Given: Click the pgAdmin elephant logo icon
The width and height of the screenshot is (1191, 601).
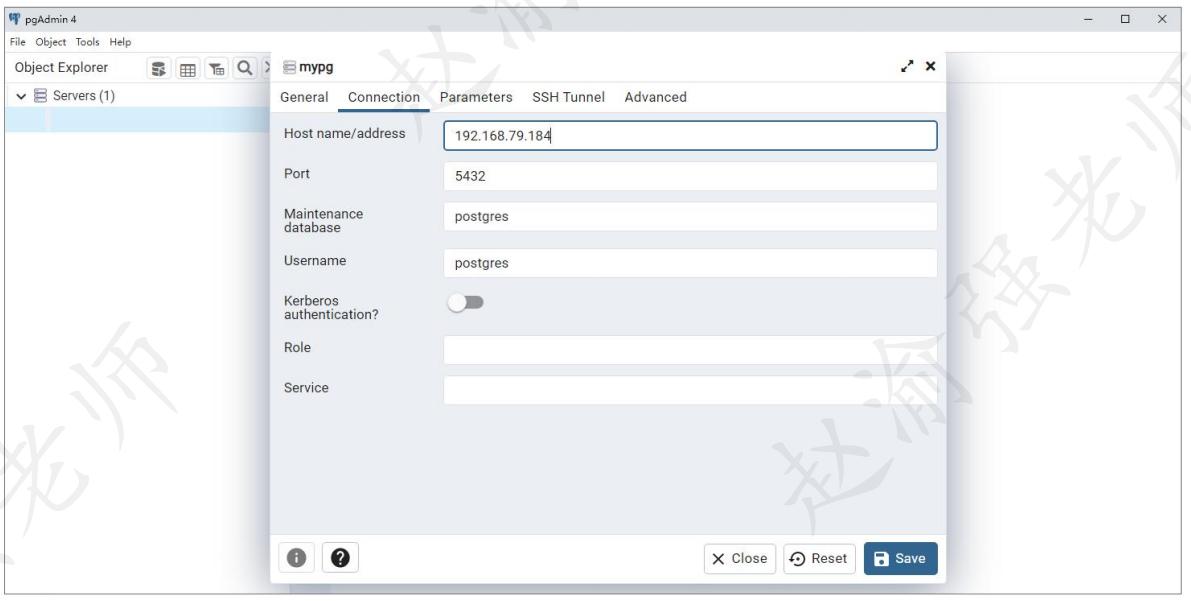Looking at the screenshot, I should [14, 20].
